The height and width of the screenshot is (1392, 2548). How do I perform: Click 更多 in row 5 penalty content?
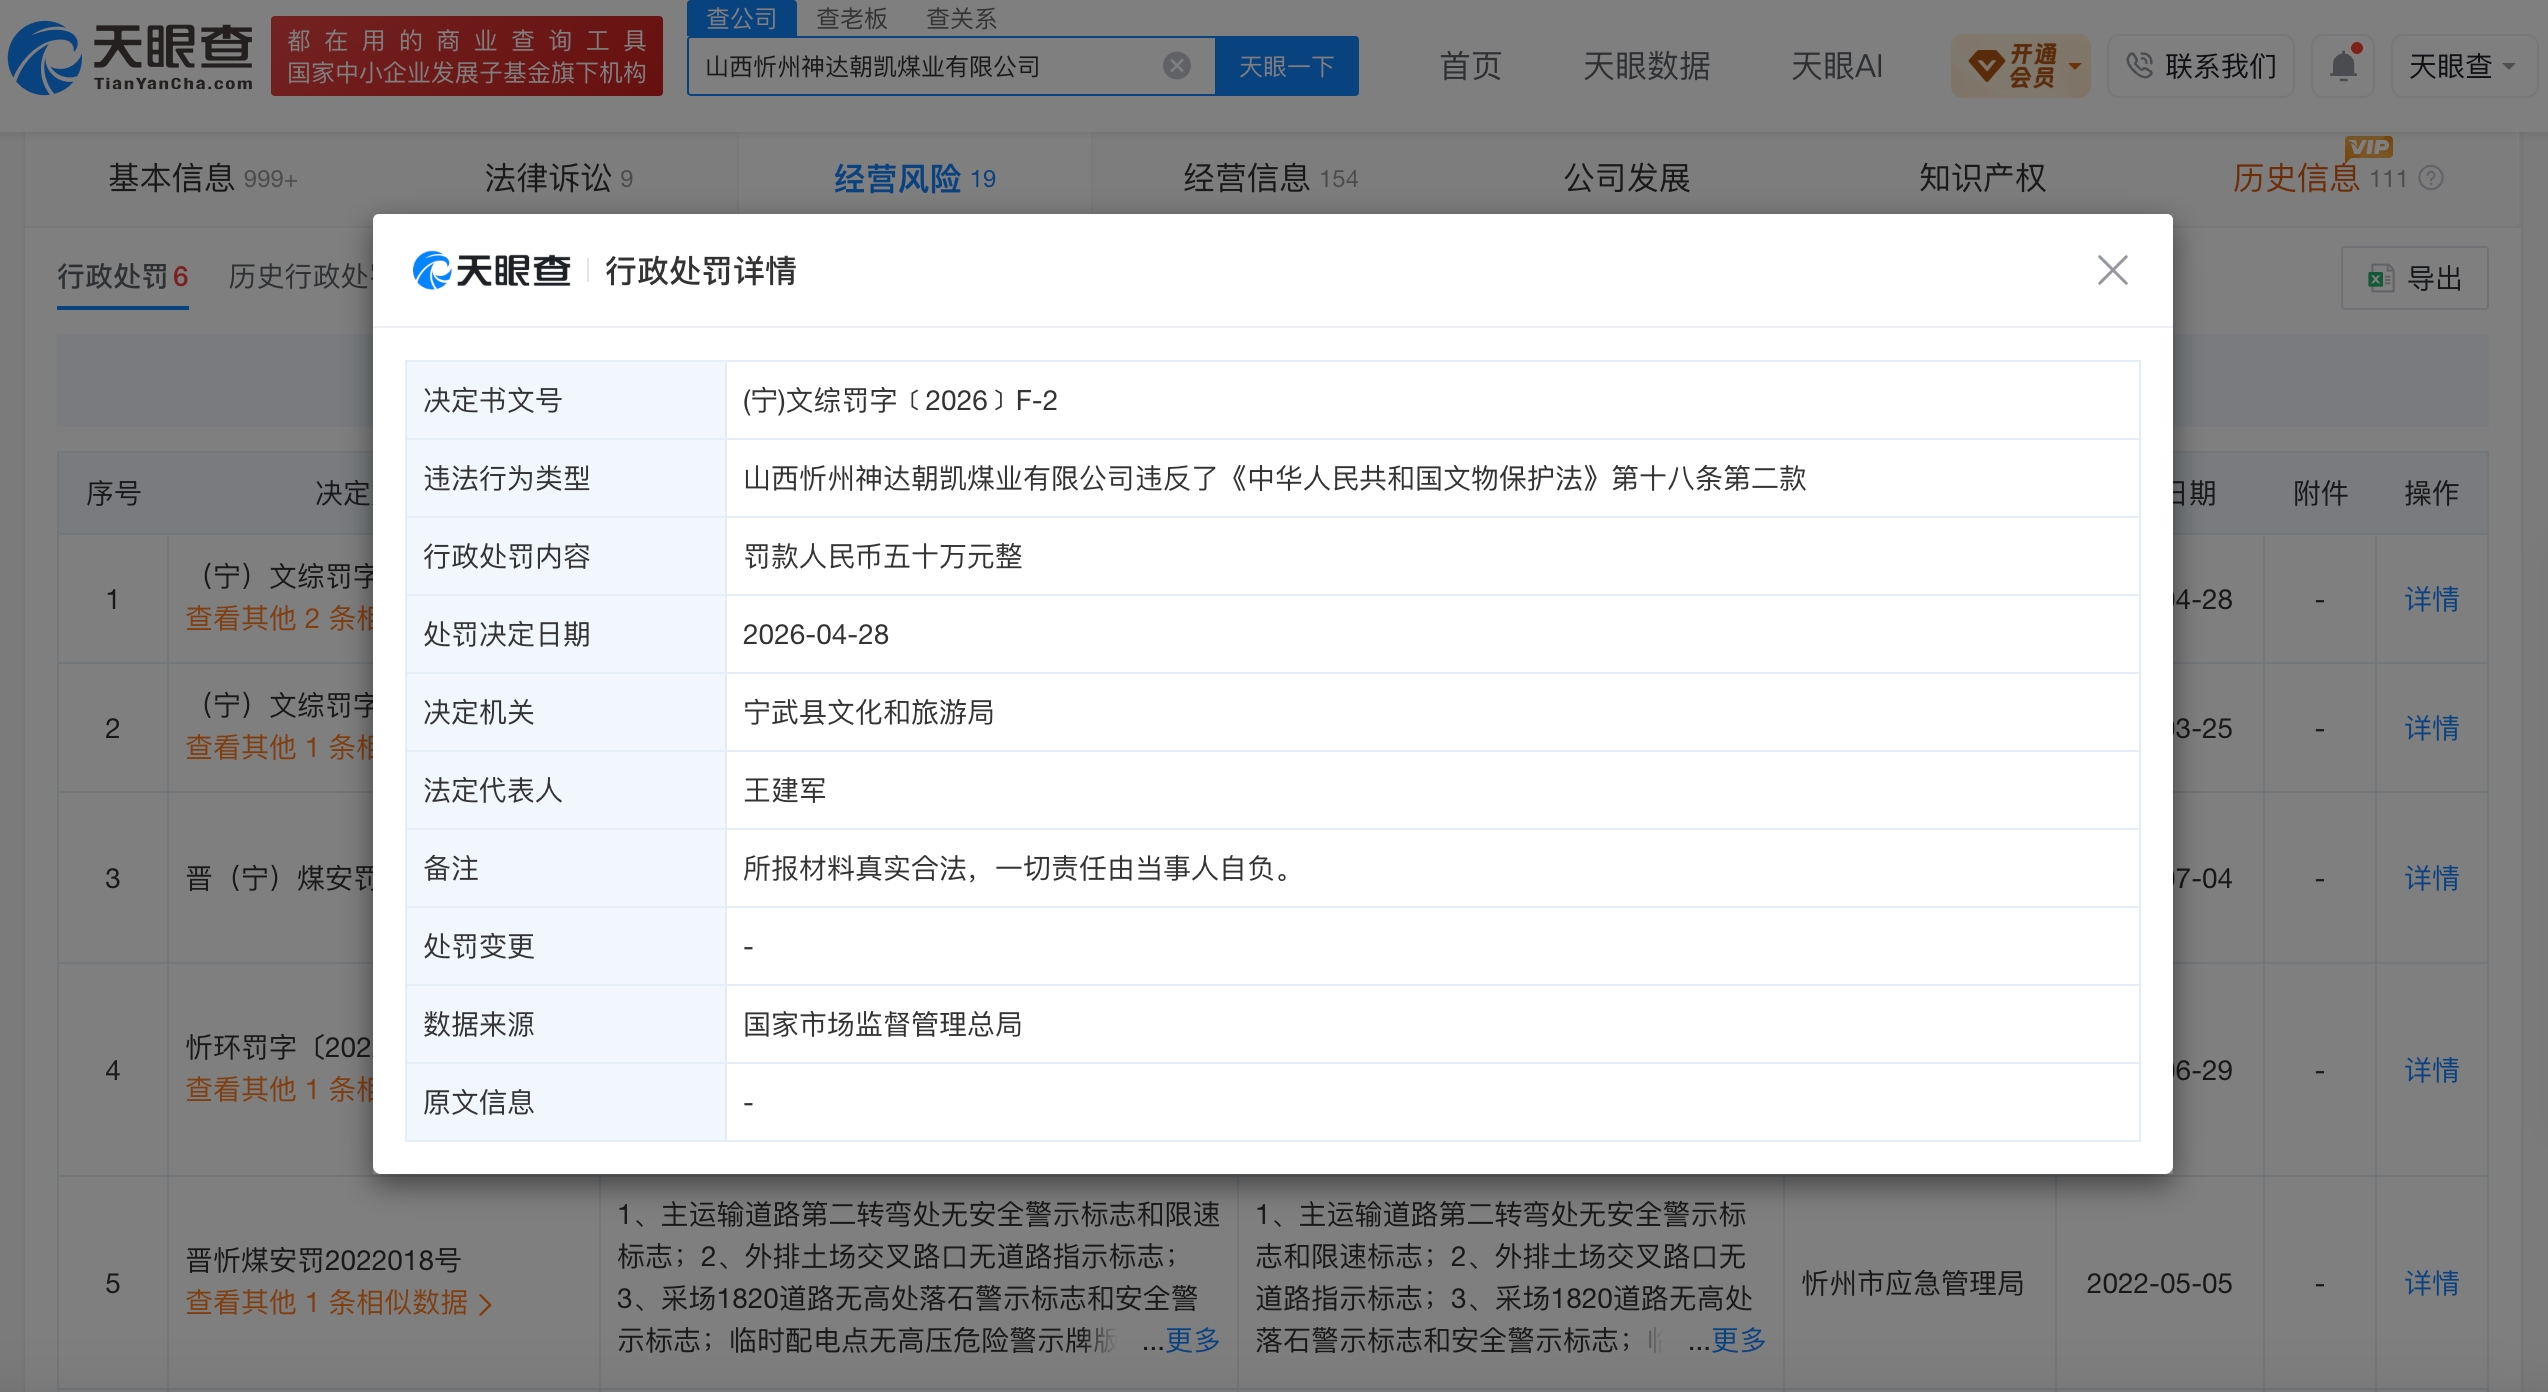pyautogui.click(x=1738, y=1340)
